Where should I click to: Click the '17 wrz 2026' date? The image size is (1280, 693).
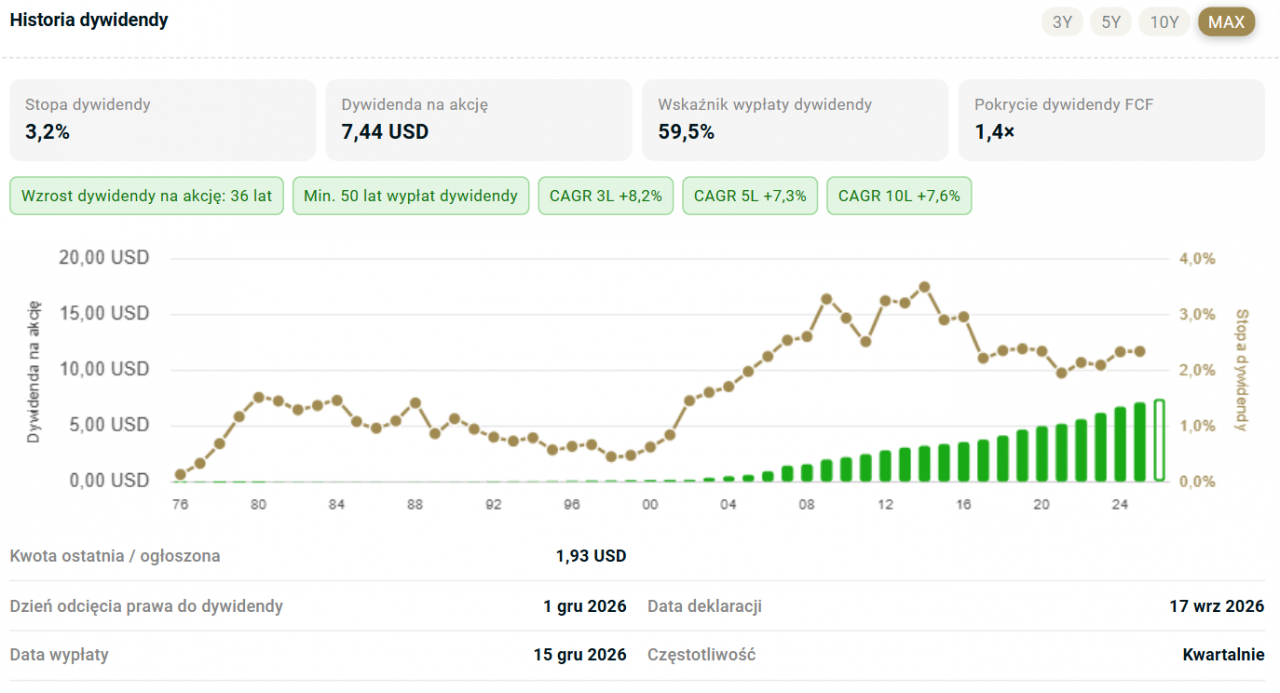[x=1217, y=606]
